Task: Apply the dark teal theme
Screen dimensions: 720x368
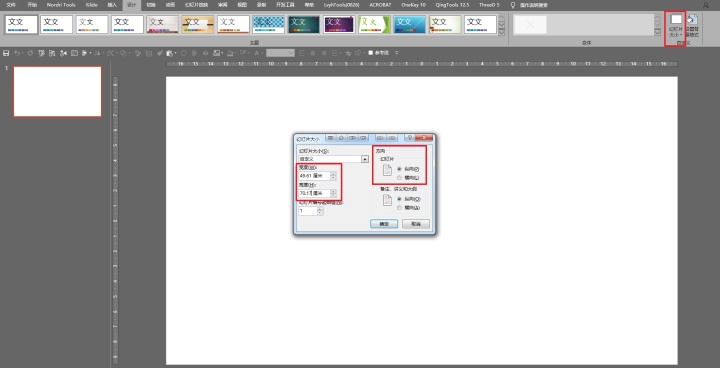Action: [304, 24]
